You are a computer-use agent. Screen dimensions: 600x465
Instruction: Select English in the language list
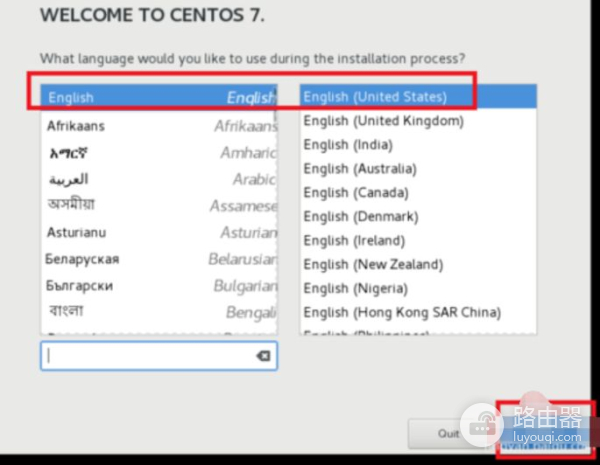pos(160,98)
